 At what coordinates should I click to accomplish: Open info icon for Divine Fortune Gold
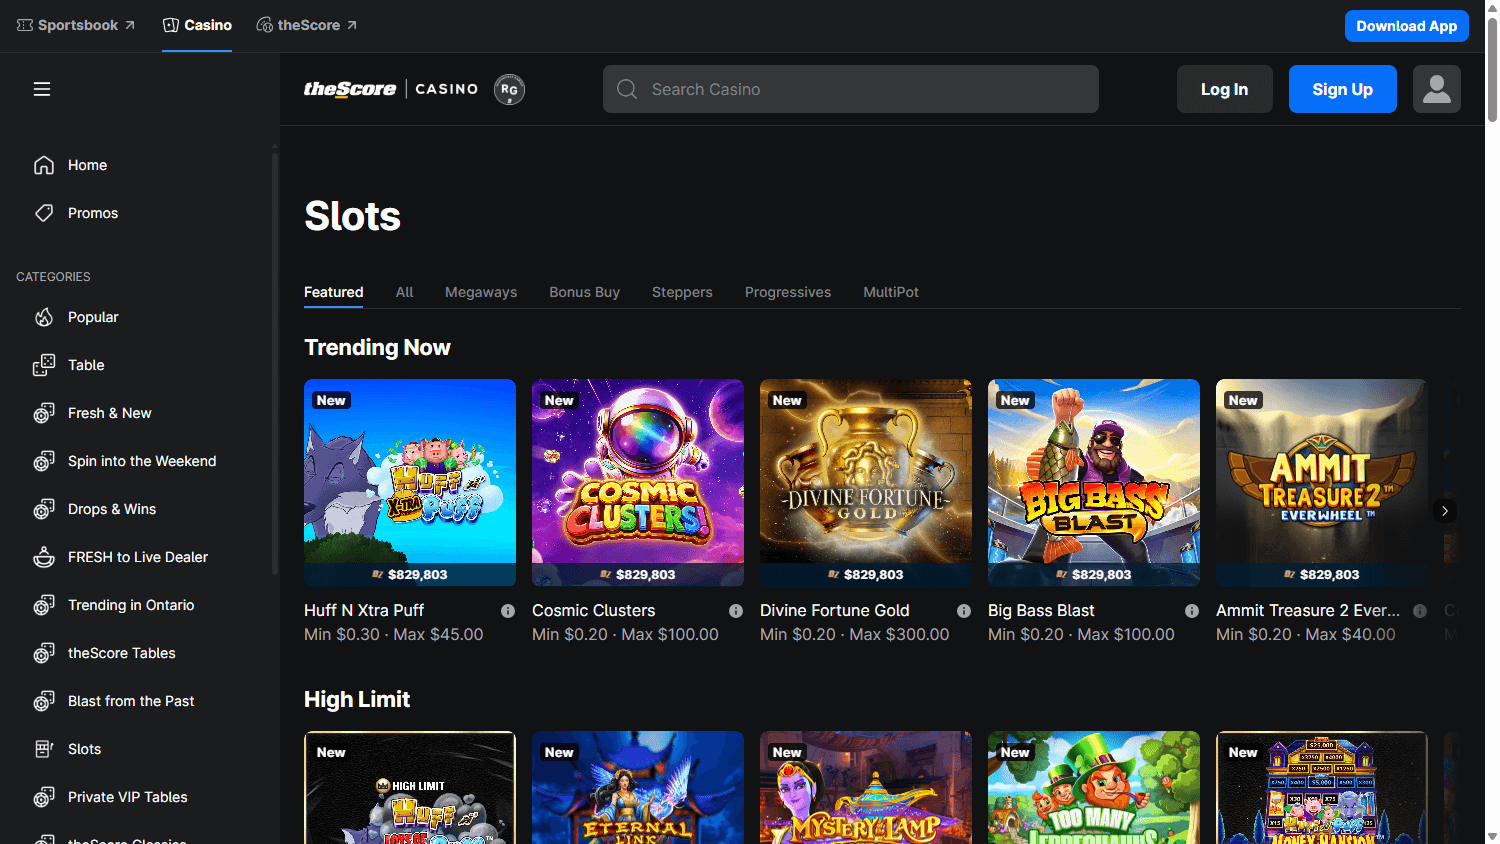coord(964,611)
